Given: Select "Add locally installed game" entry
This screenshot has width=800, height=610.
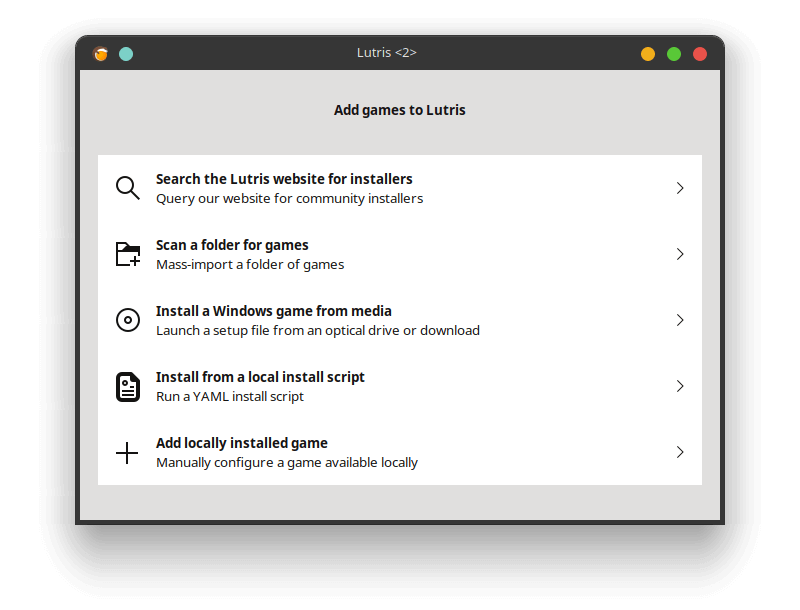Looking at the screenshot, I should coord(399,452).
